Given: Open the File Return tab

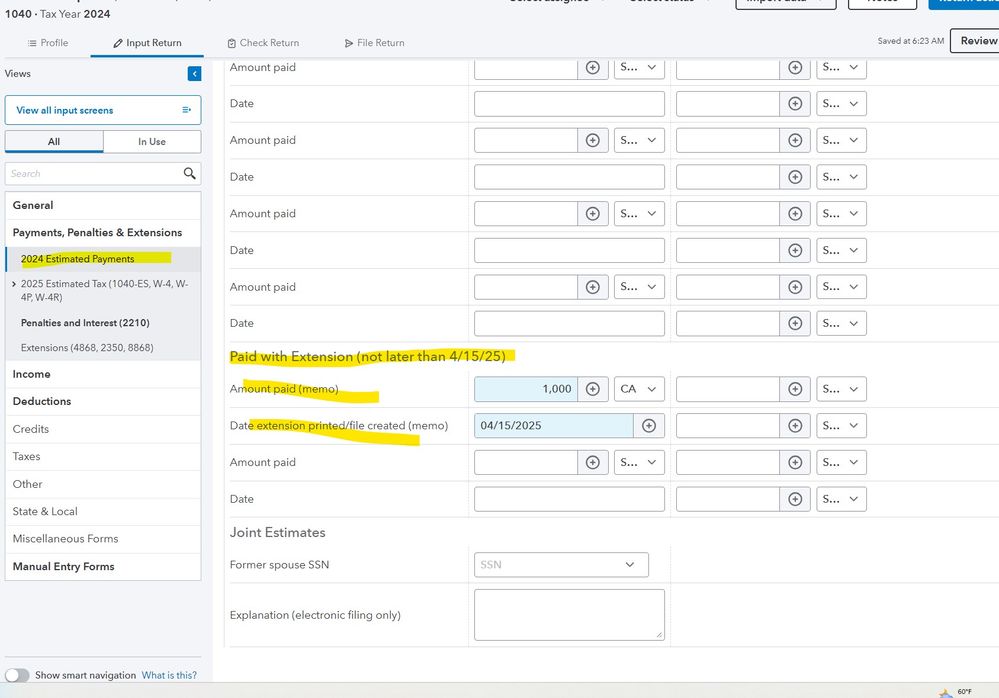Looking at the screenshot, I should 375,43.
